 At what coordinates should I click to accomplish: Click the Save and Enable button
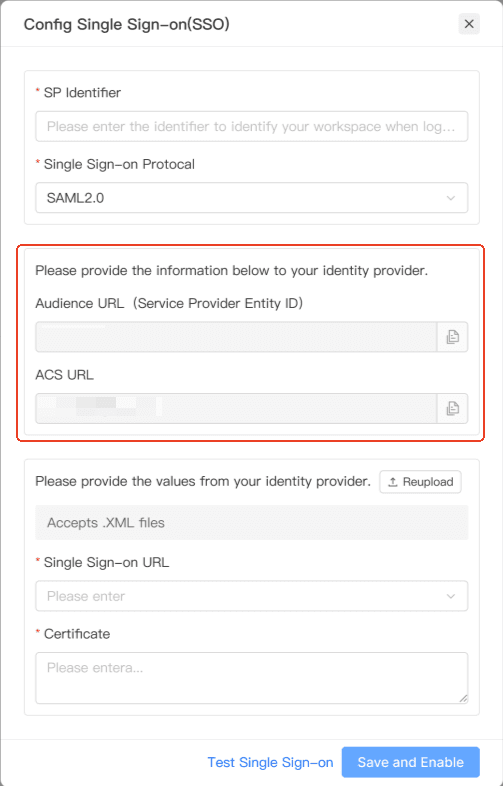point(411,762)
